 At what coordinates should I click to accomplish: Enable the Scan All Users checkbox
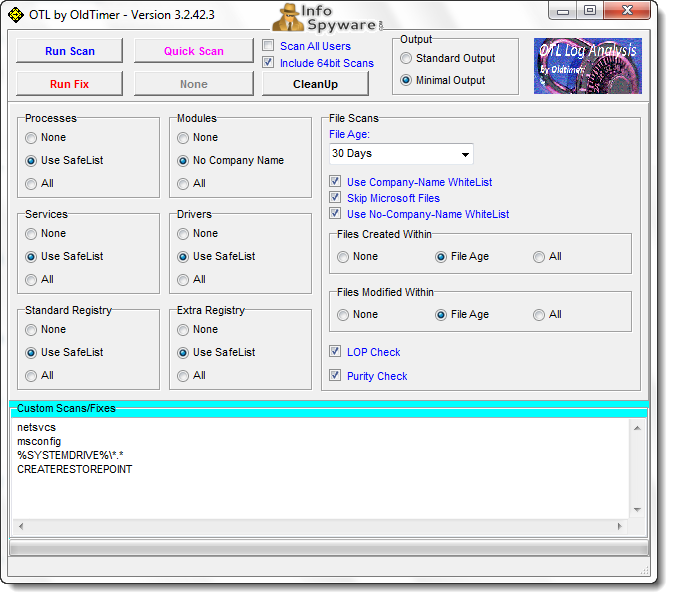pos(270,46)
